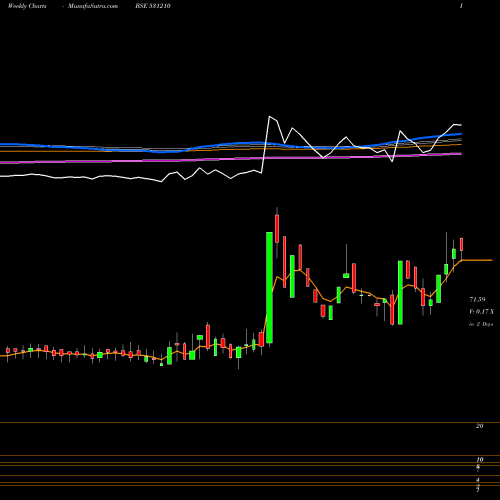Screen dimensions: 500x500
Task: Click the highest red candle after the breakout
Action: pos(277,229)
